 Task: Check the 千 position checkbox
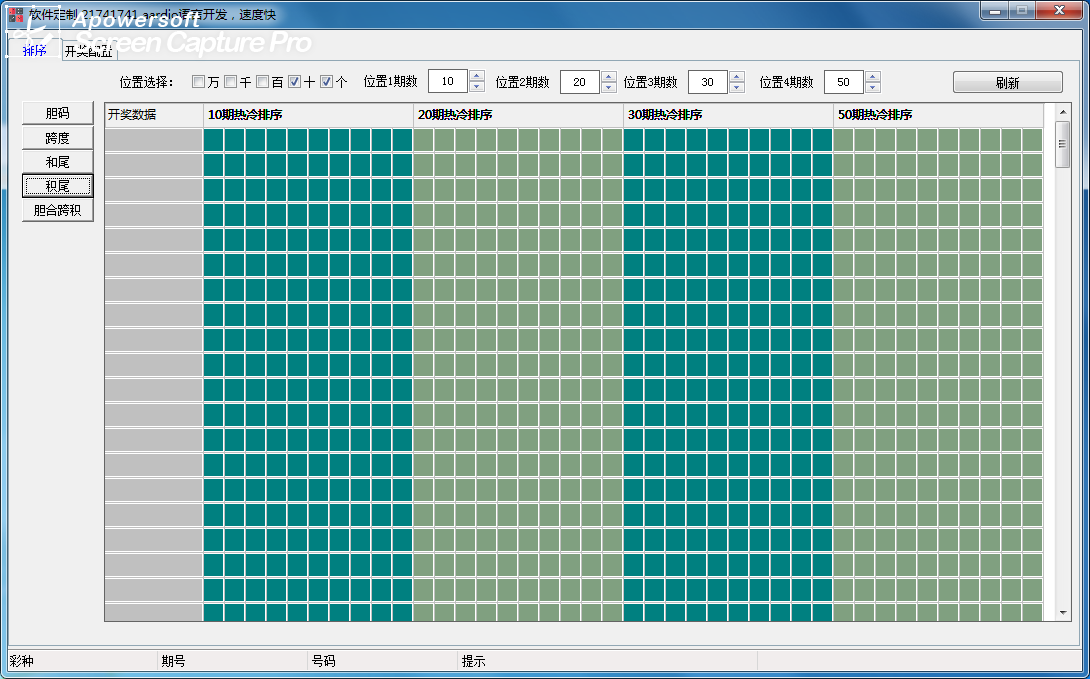(230, 82)
